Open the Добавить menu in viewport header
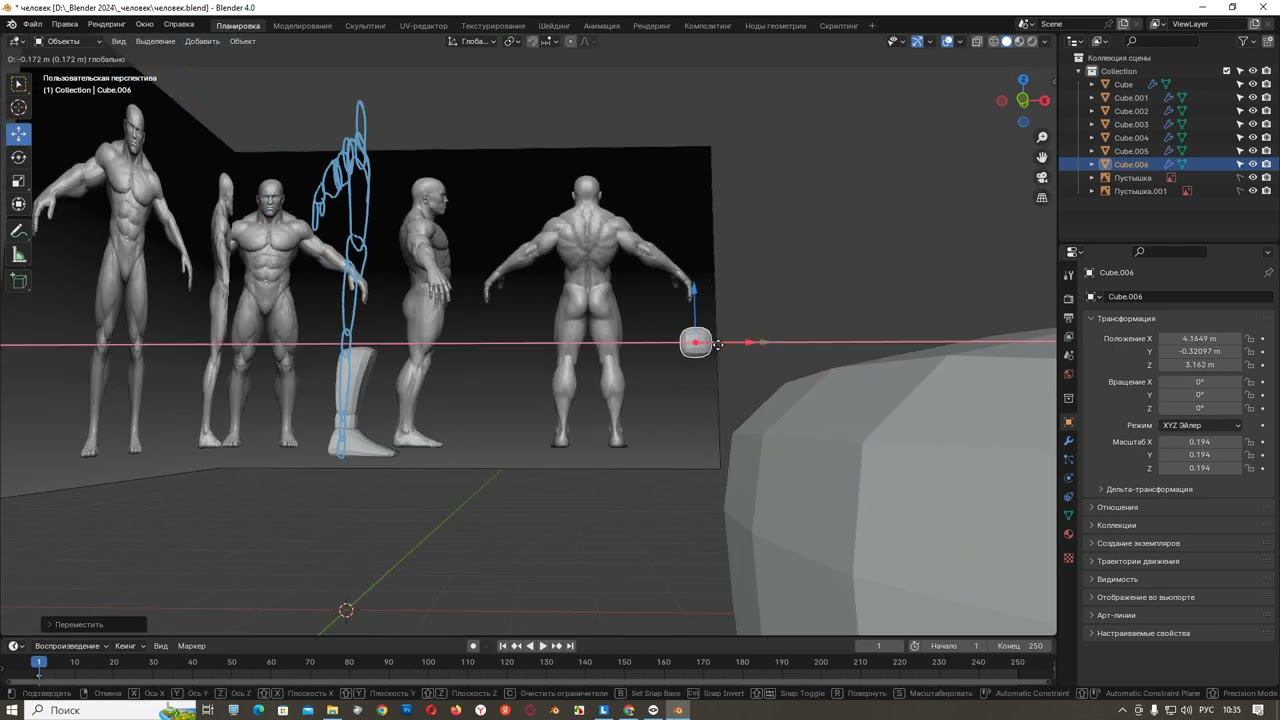The height and width of the screenshot is (720, 1280). tap(202, 41)
